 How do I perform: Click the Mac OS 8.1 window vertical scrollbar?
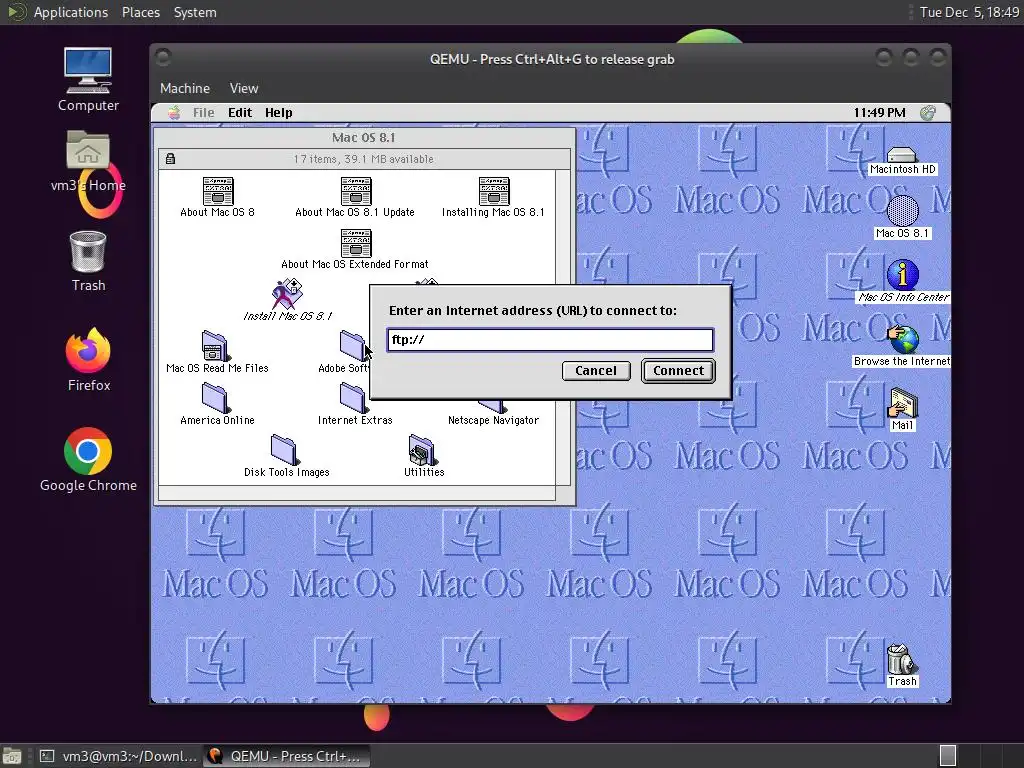[x=563, y=328]
